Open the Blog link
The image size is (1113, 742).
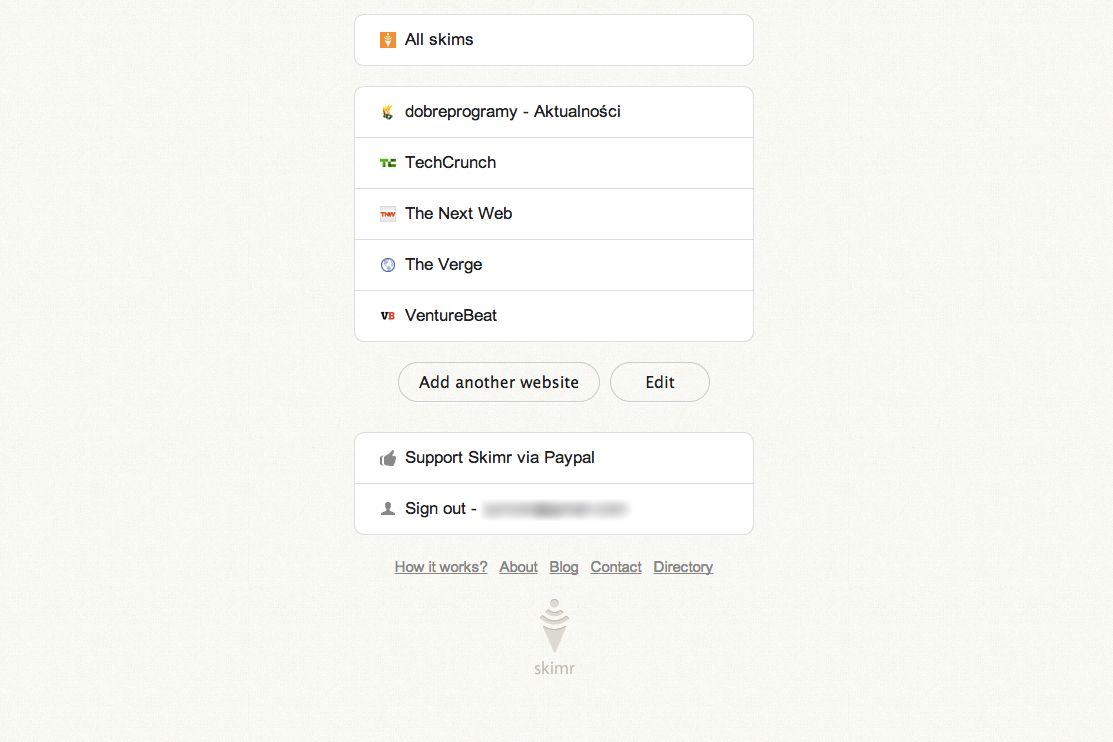[x=564, y=567]
